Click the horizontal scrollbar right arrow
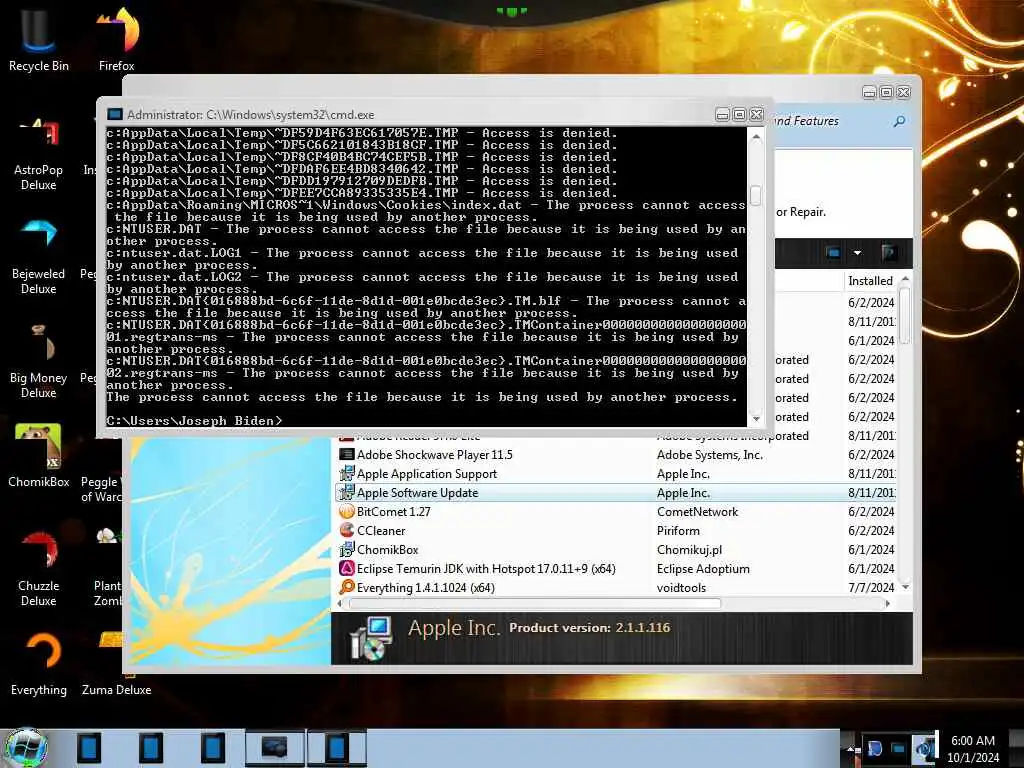1024x768 pixels. coord(888,603)
